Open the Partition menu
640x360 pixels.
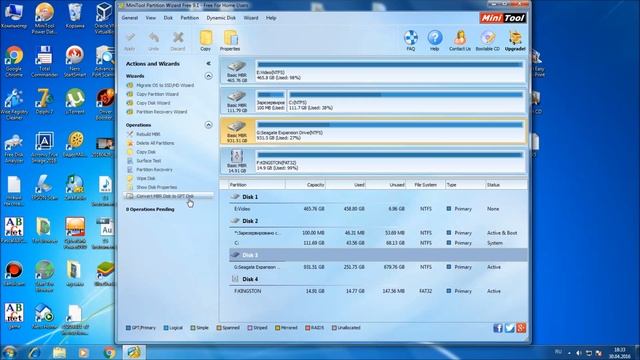pyautogui.click(x=189, y=18)
